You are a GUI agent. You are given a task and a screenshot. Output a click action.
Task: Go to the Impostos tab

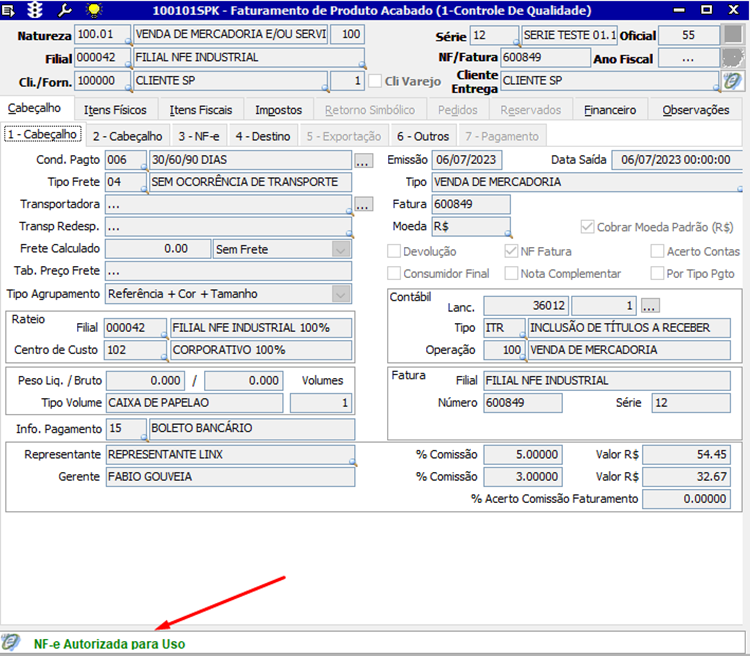278,110
